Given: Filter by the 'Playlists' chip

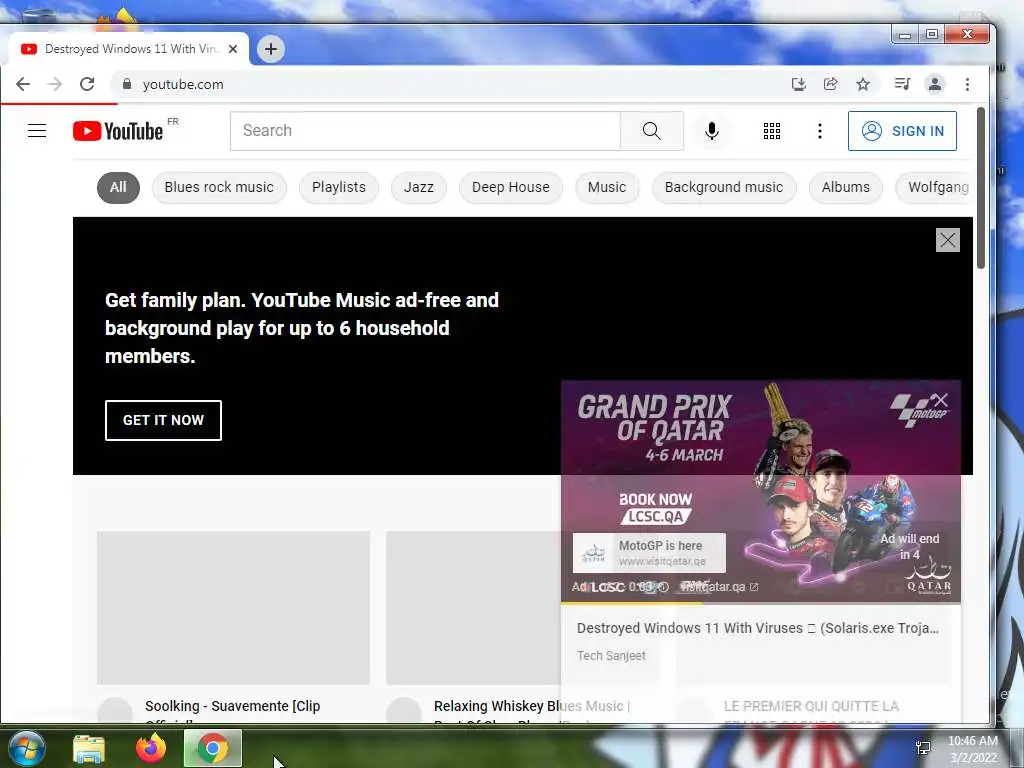Looking at the screenshot, I should pos(339,187).
